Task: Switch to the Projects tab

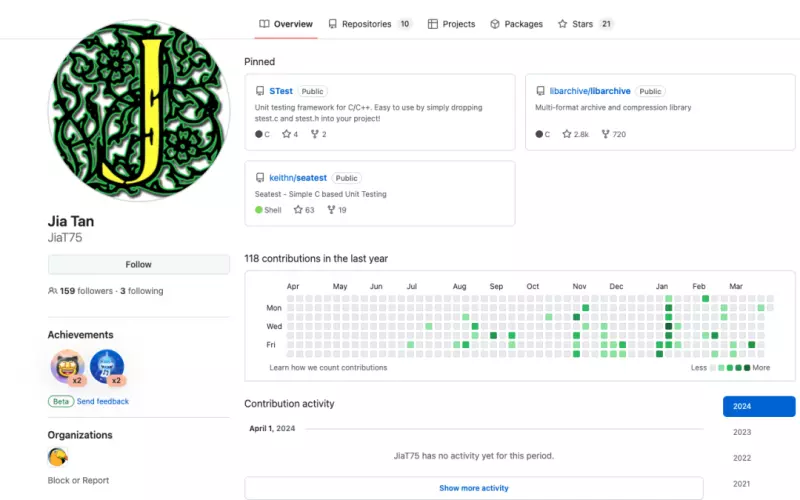Action: coord(452,24)
